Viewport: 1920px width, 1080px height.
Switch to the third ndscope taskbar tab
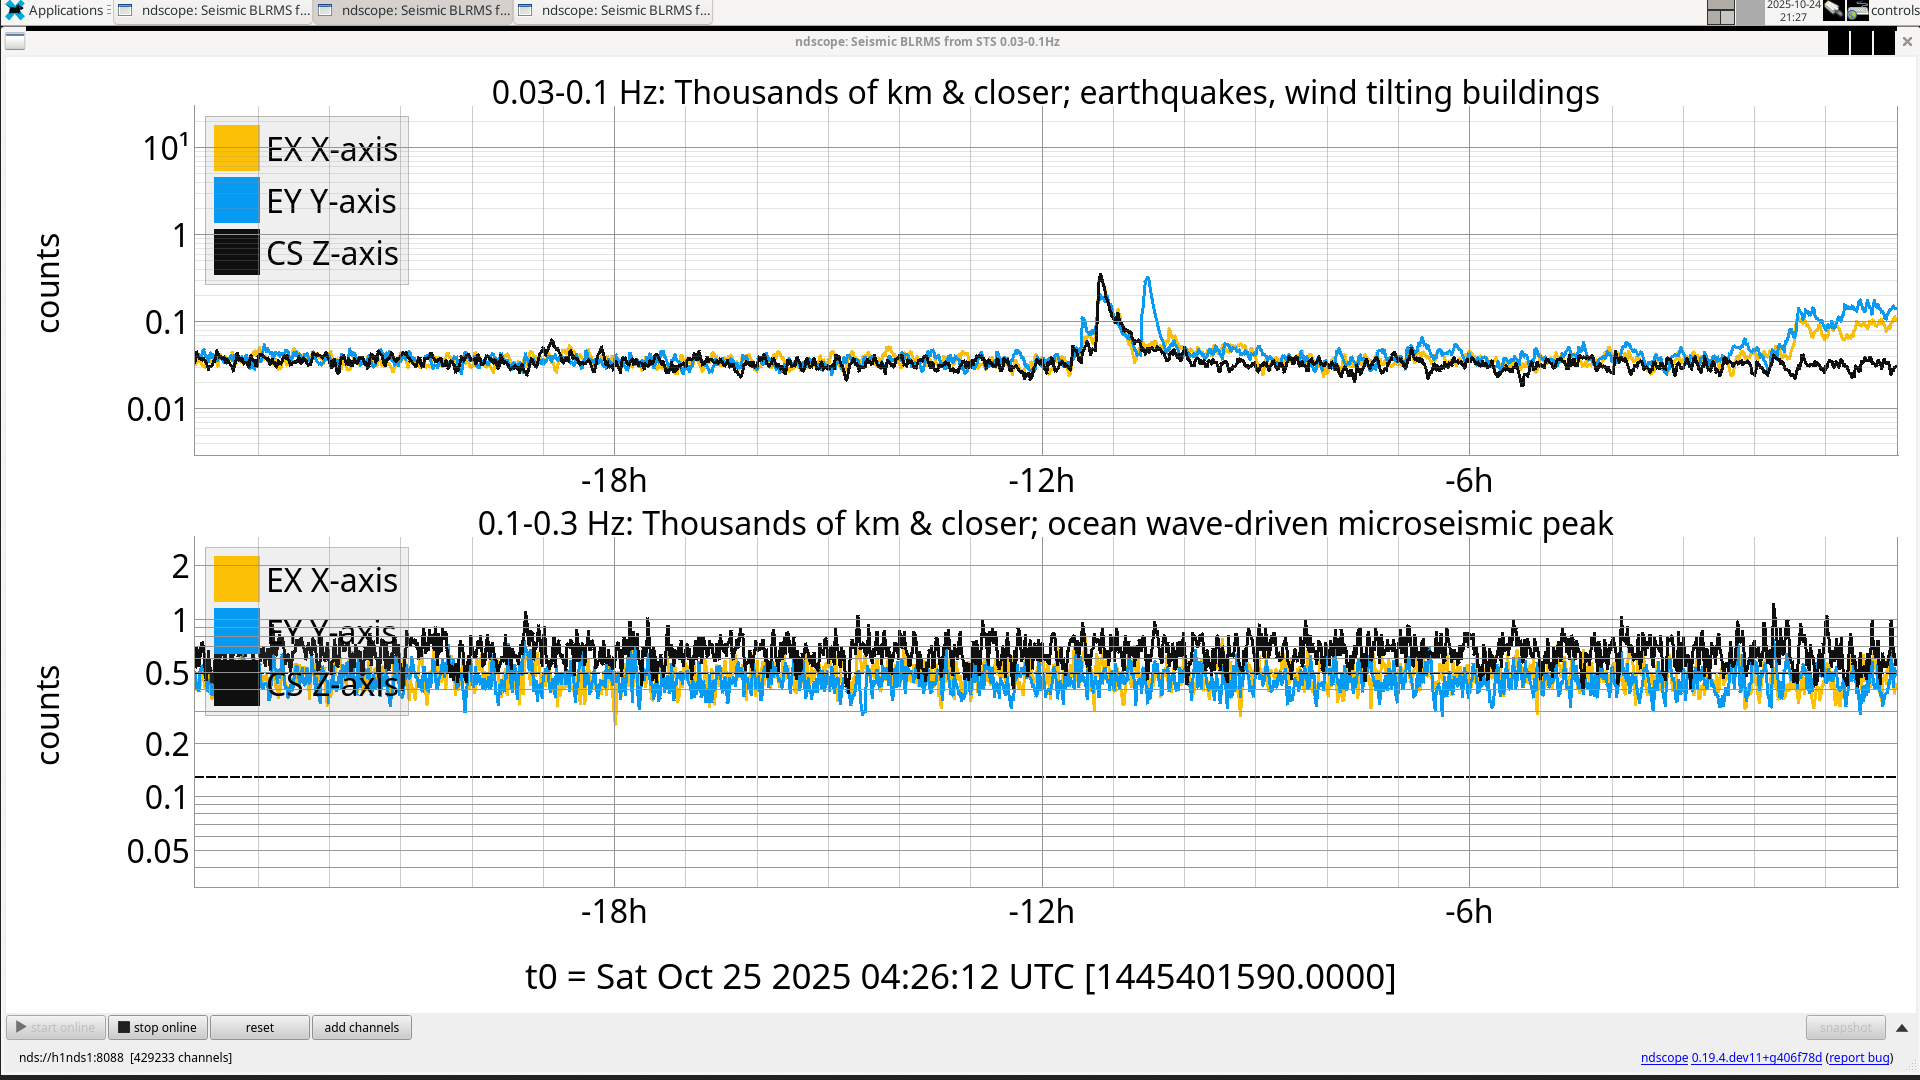(x=614, y=10)
